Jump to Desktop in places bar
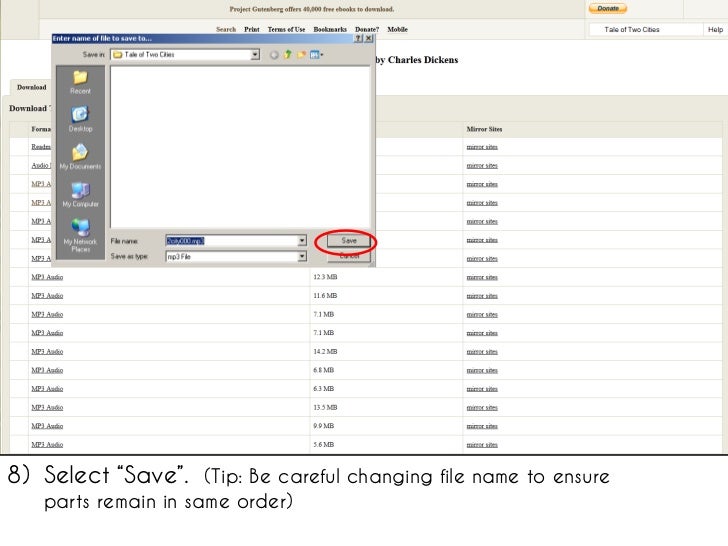 pyautogui.click(x=80, y=119)
